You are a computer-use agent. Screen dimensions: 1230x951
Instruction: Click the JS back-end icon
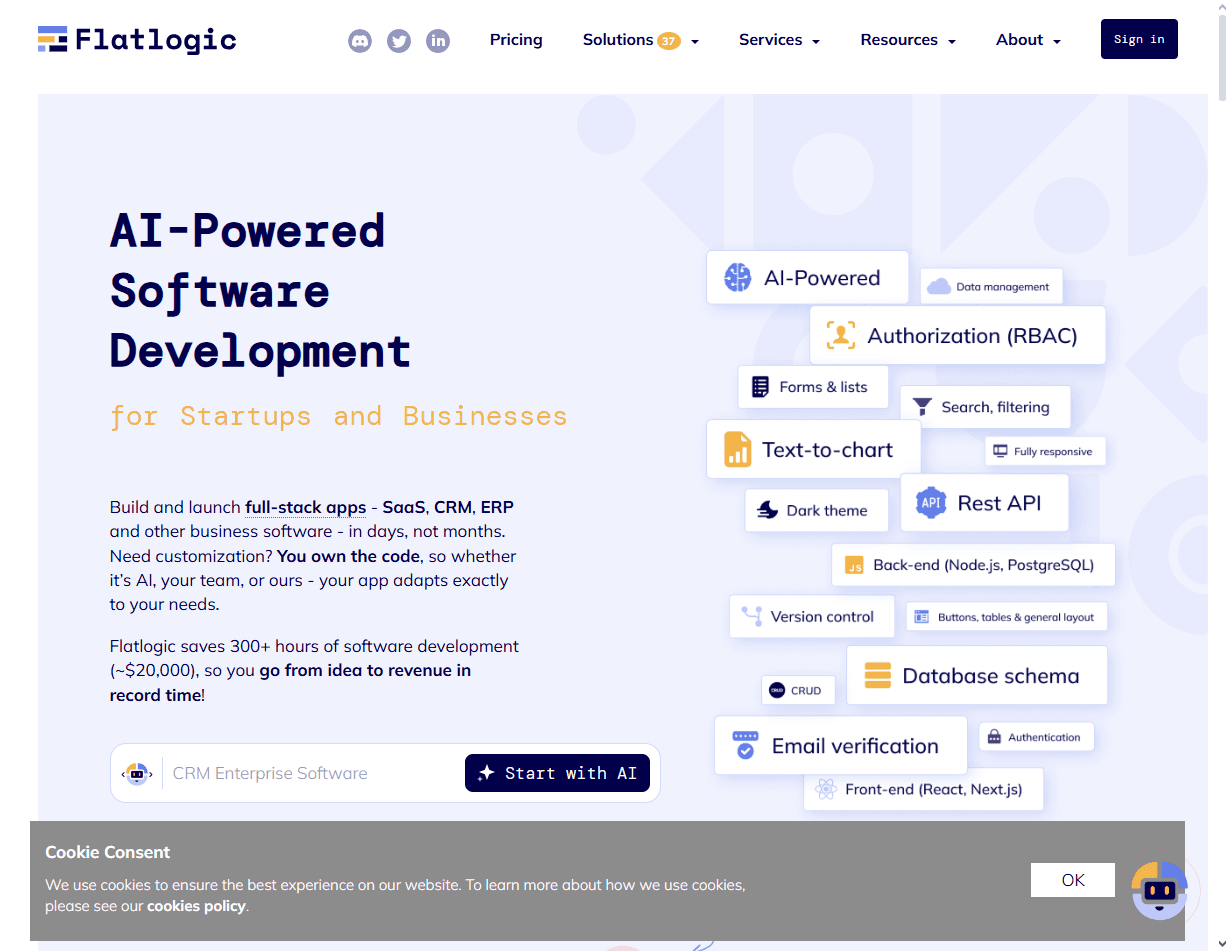[854, 565]
